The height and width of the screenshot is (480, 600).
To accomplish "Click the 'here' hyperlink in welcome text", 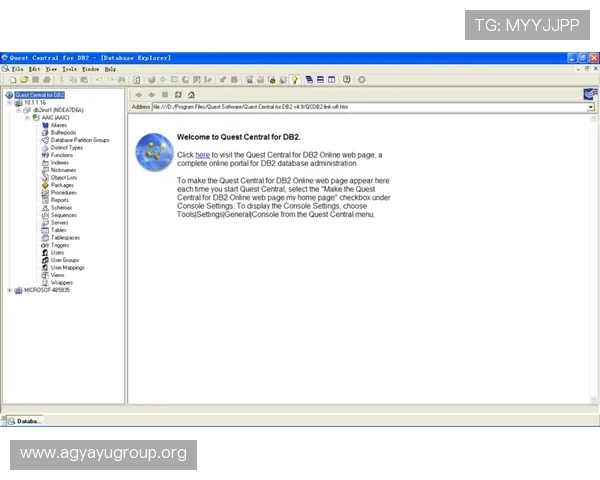I will point(202,155).
